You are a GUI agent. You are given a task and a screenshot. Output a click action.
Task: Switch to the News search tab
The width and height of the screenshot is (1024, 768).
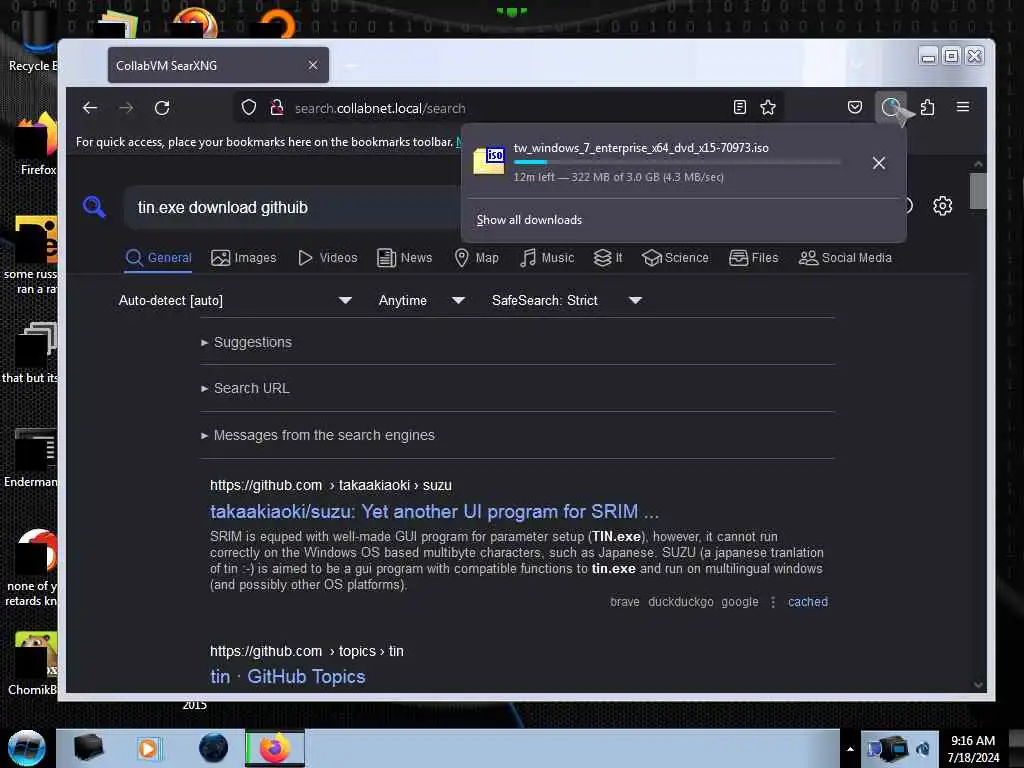click(405, 258)
